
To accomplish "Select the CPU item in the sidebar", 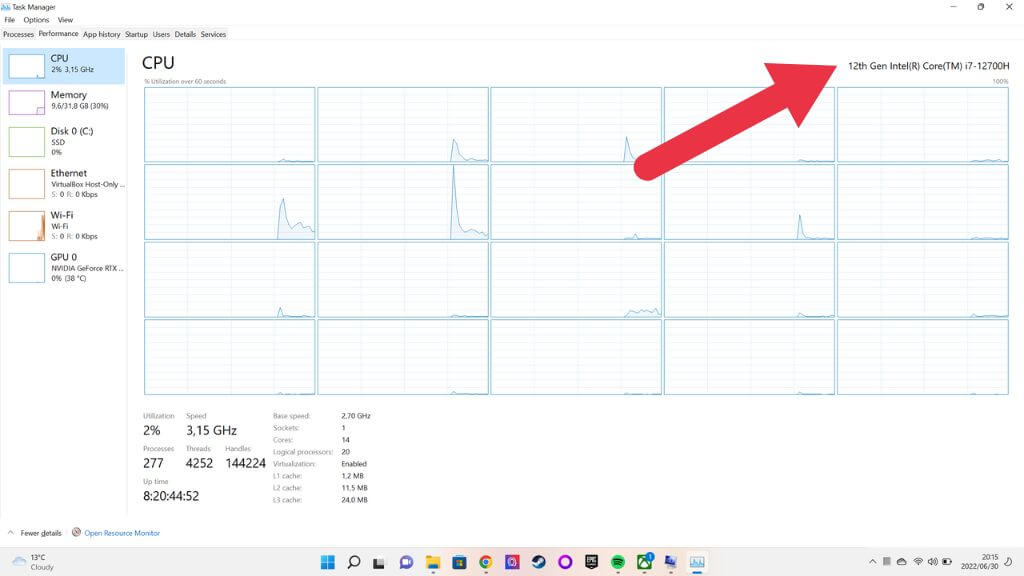I will click(64, 65).
